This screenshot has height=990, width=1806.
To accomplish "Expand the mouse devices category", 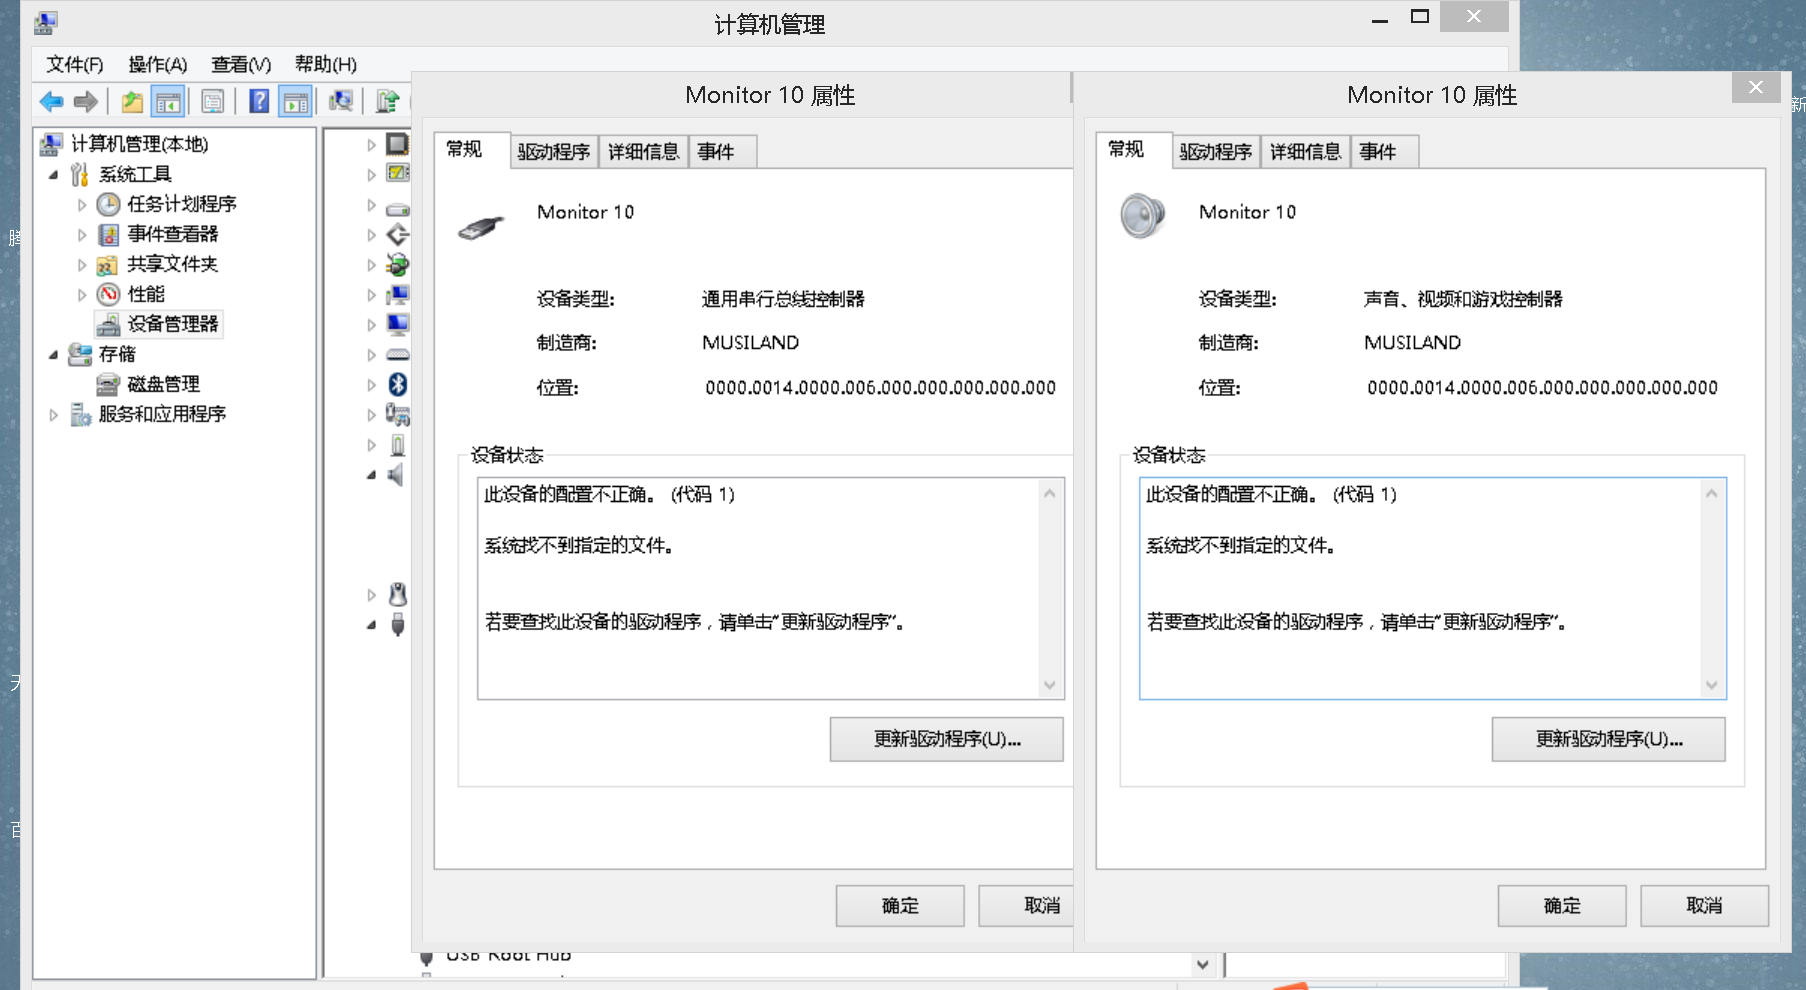I will click(370, 593).
